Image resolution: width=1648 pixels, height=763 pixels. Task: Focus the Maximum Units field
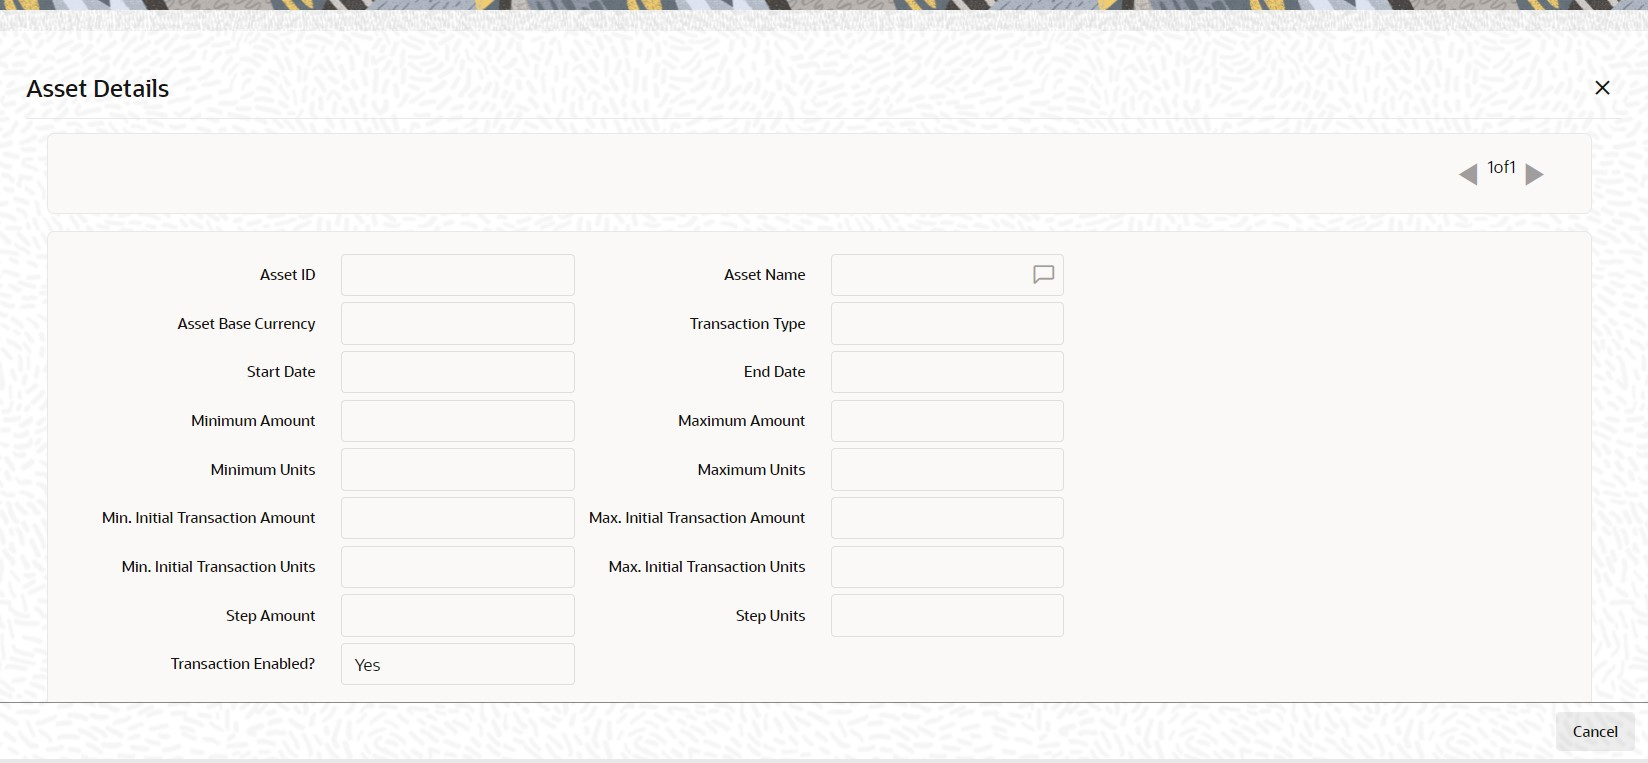click(947, 470)
